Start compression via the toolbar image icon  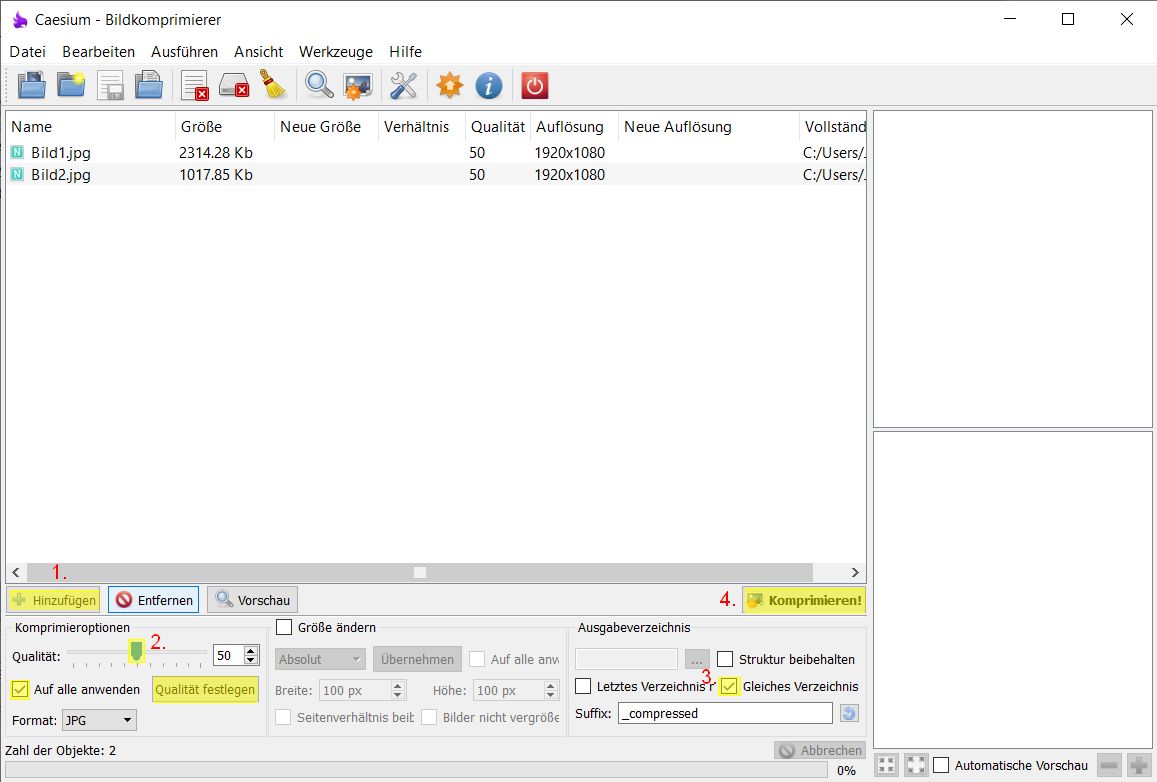pos(358,85)
